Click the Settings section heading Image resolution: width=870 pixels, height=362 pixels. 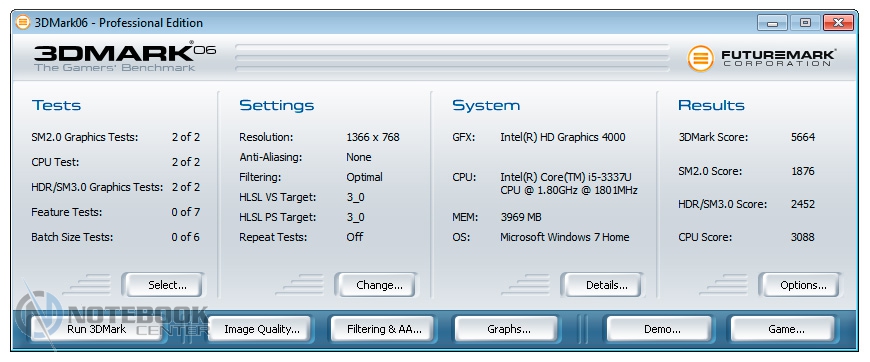coord(276,105)
